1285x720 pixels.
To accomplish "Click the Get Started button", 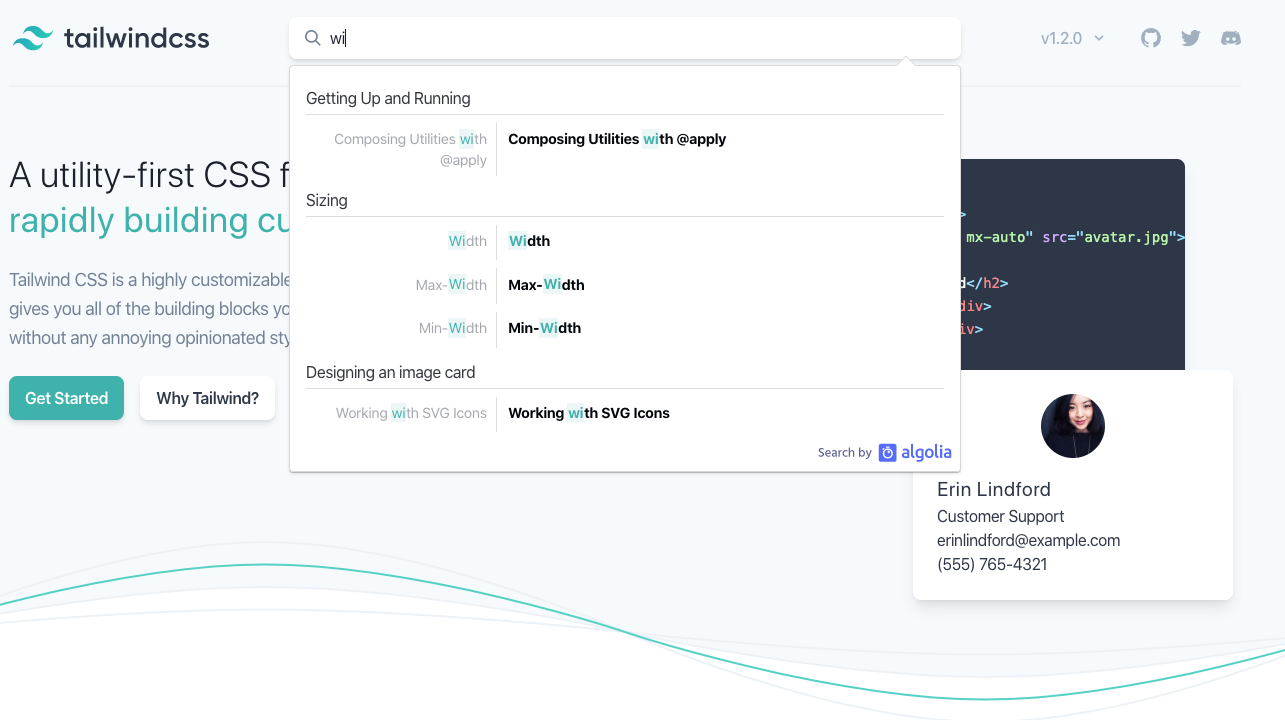I will [x=66, y=398].
